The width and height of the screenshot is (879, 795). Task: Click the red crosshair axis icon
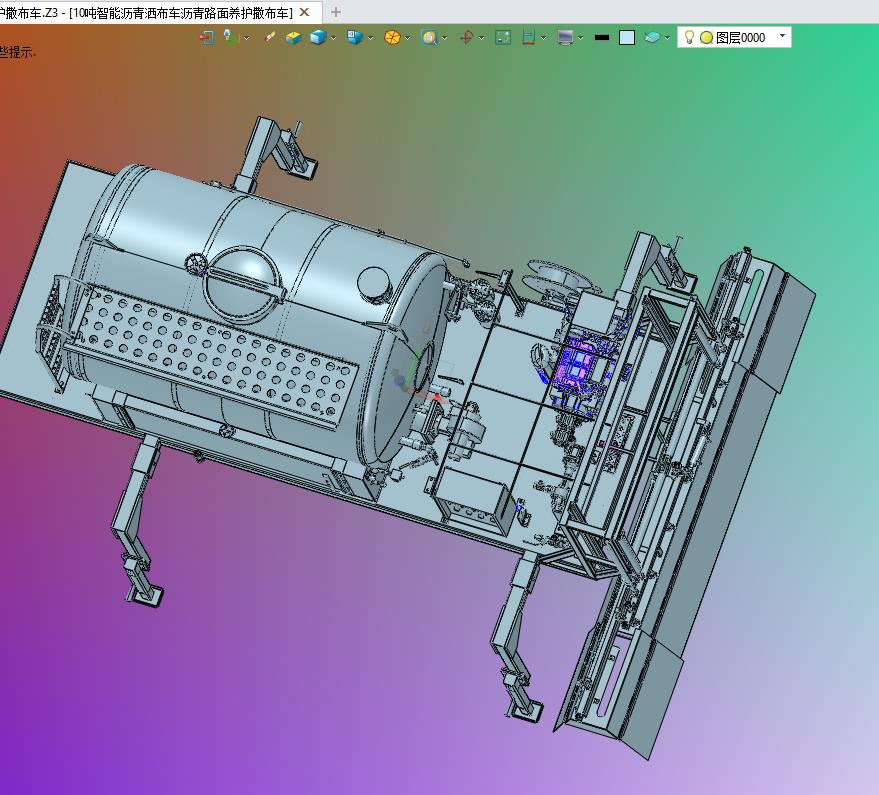(x=466, y=37)
